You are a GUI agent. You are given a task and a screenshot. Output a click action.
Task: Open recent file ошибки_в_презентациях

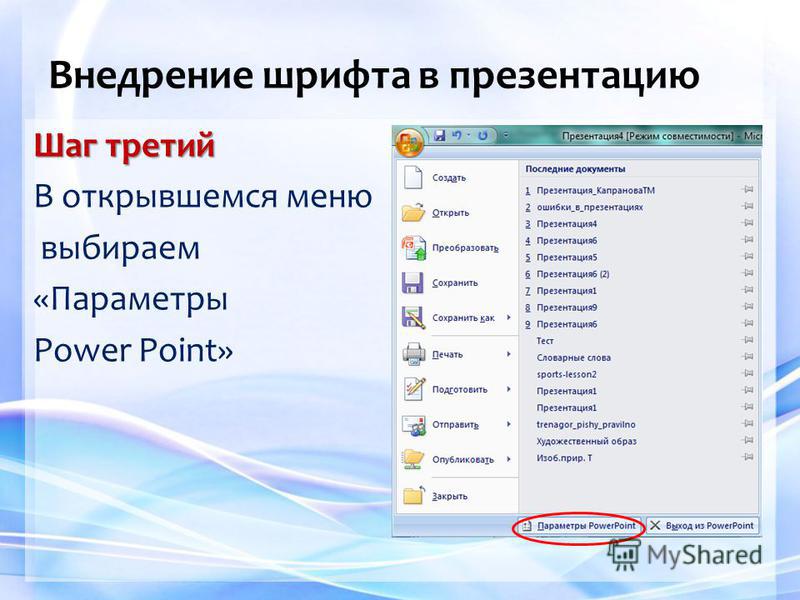click(590, 207)
